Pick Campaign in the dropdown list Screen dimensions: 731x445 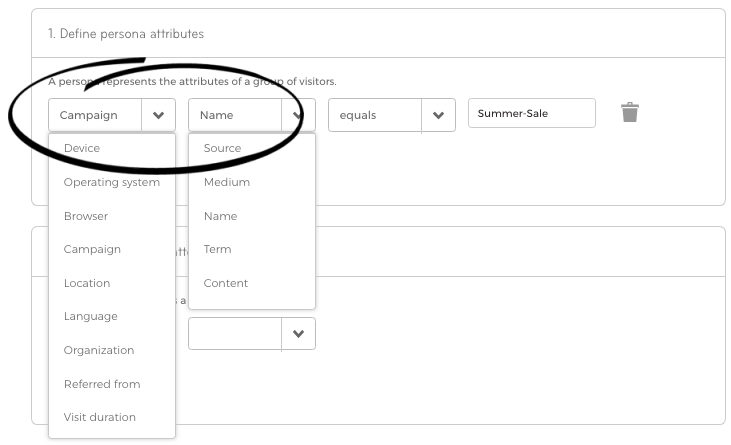tap(92, 249)
